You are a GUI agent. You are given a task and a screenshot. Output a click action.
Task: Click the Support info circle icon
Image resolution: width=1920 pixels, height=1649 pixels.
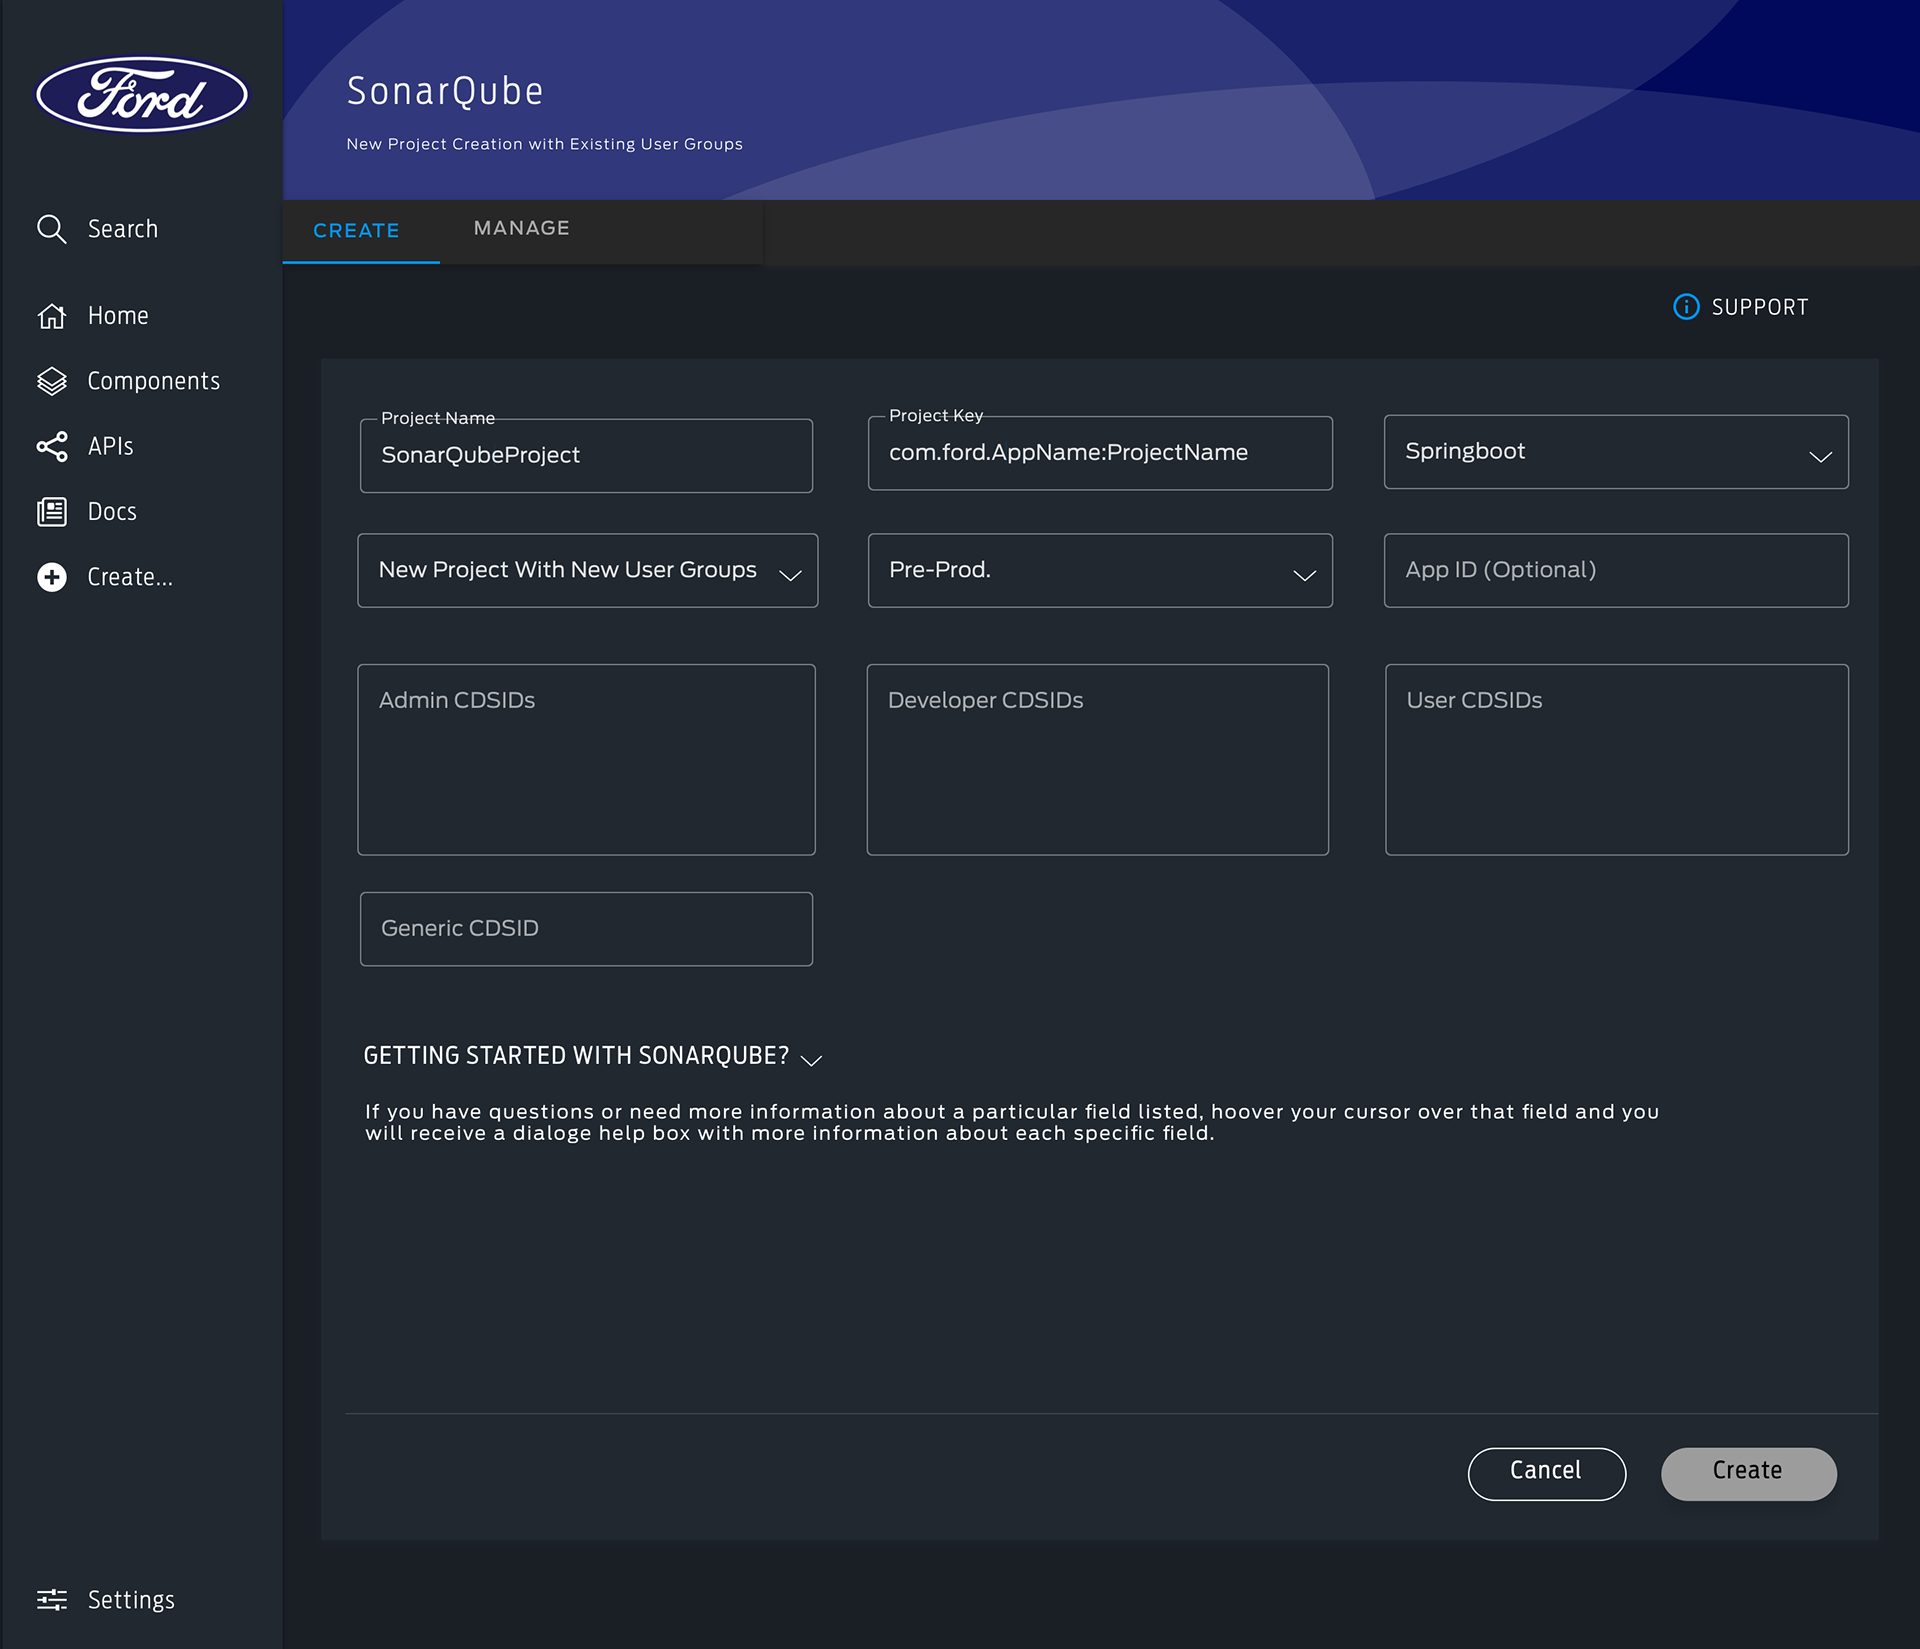tap(1686, 307)
